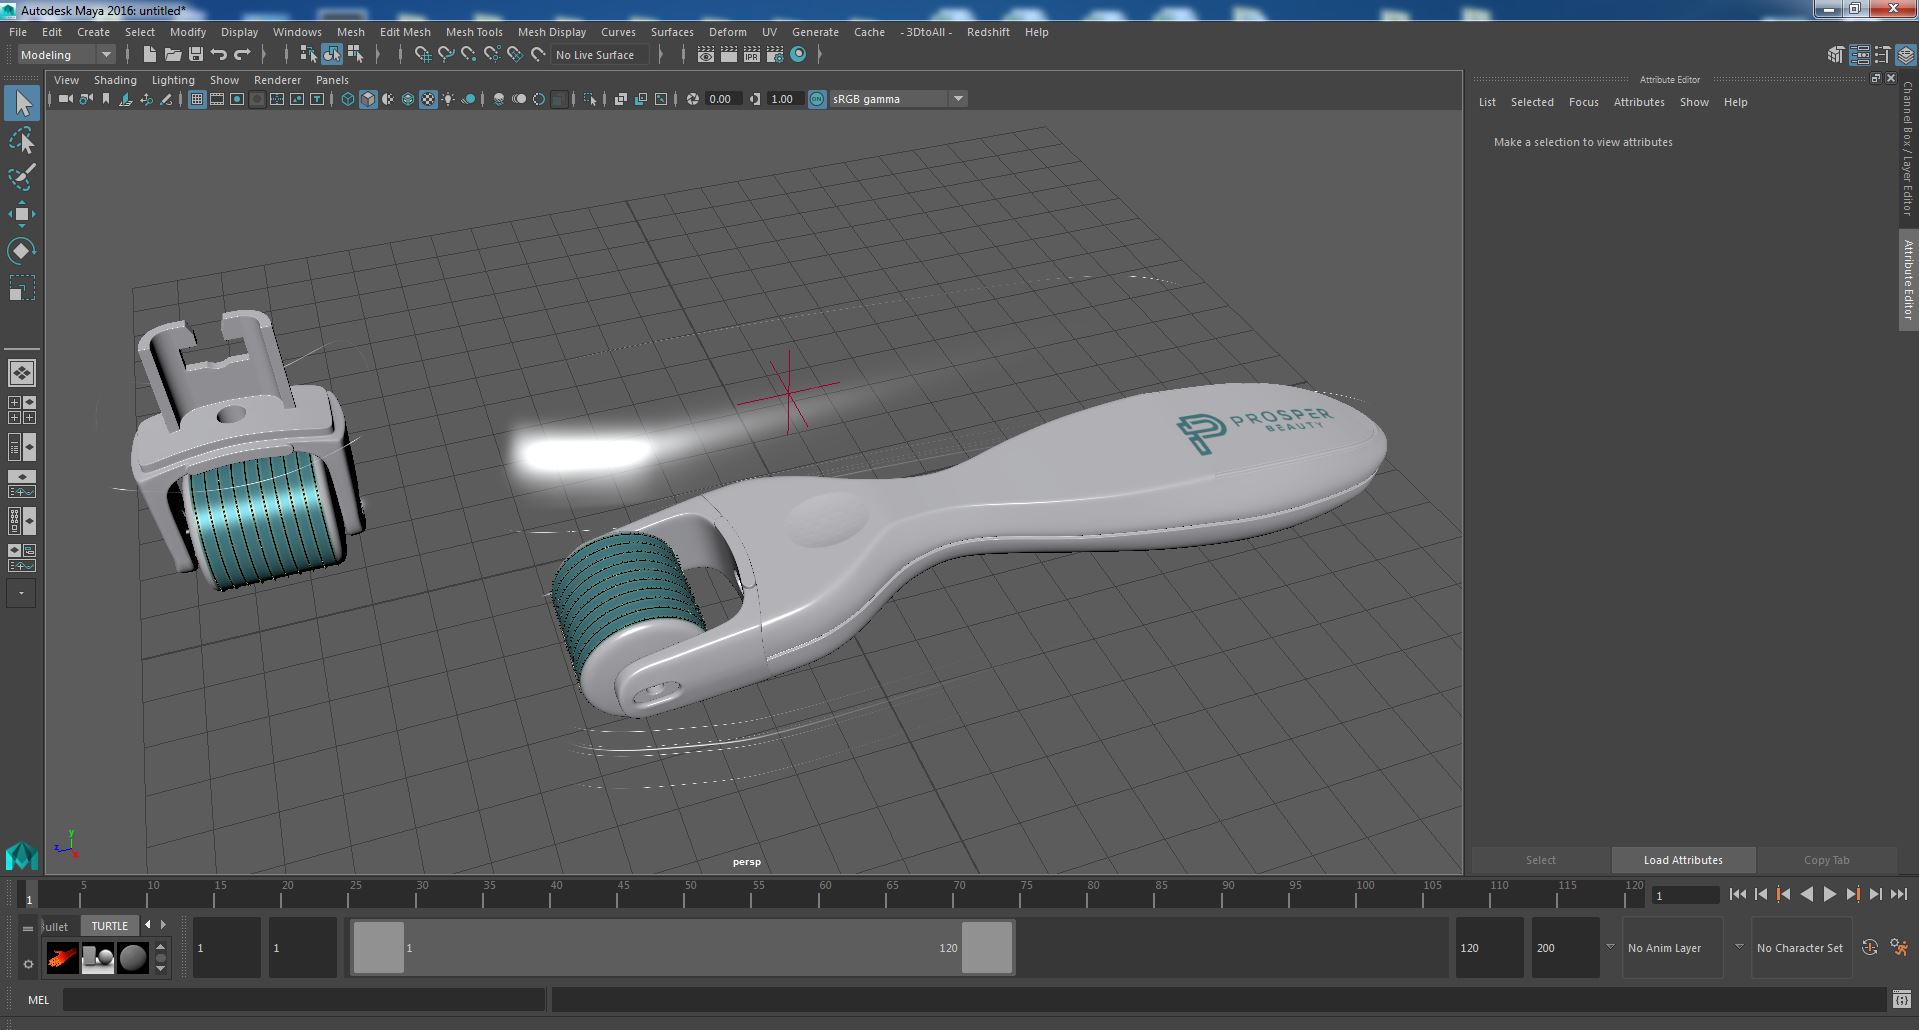Click the MEL command line input

click(x=304, y=999)
